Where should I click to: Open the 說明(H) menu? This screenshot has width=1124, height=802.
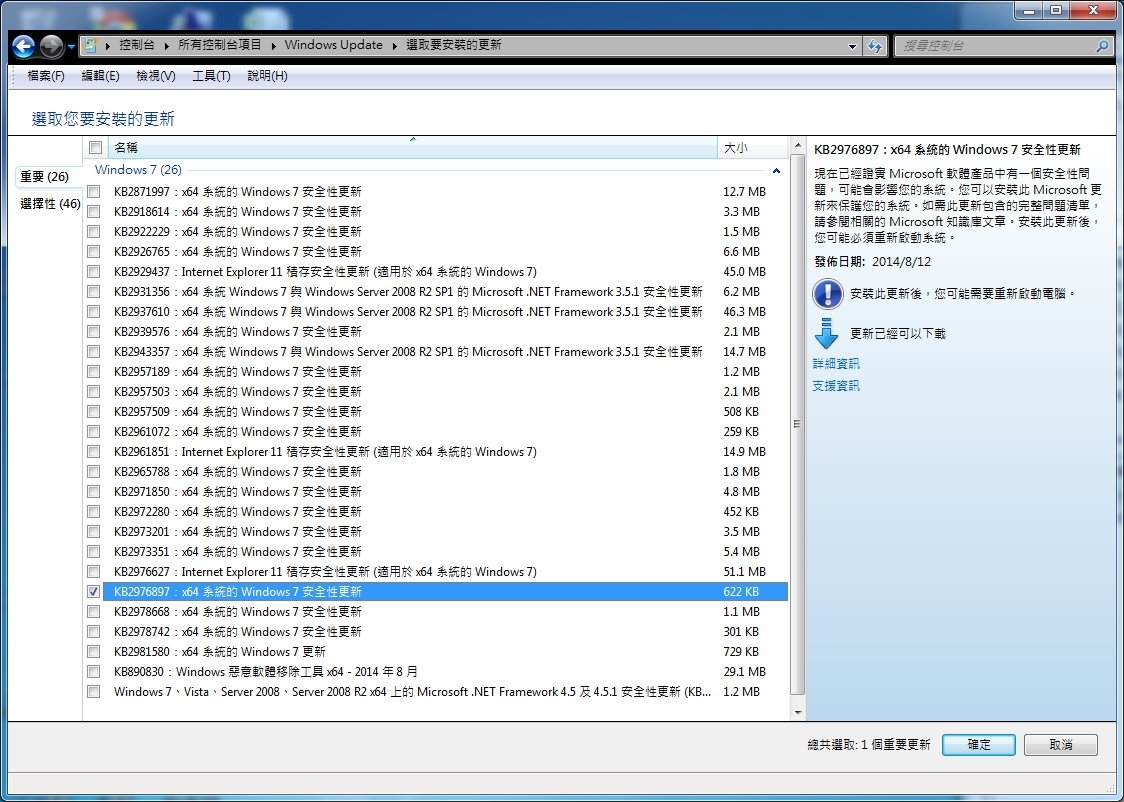click(267, 76)
